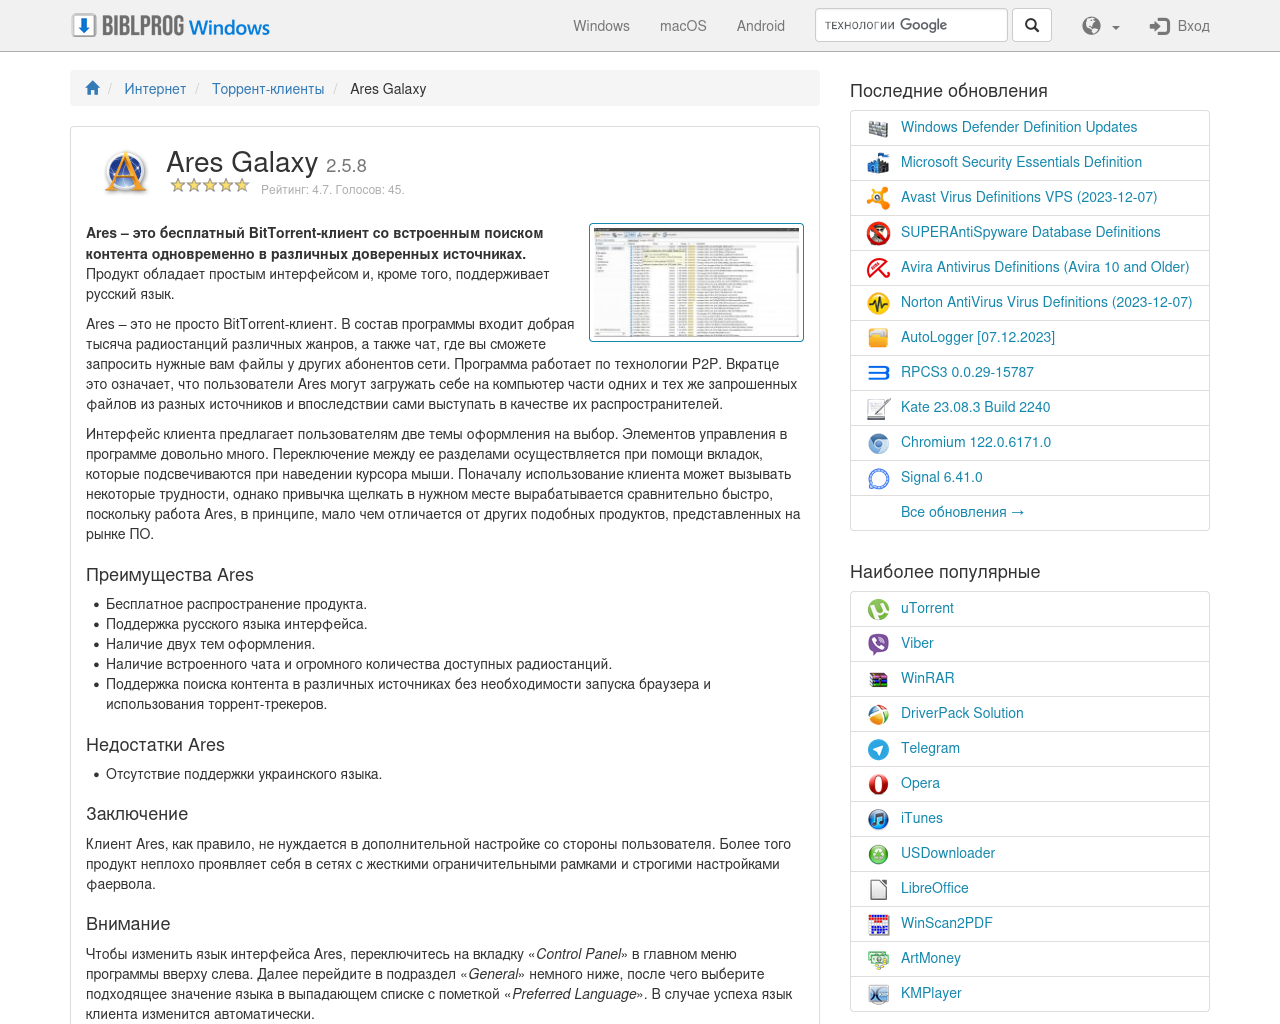Click the Kate editor icon
1280x1024 pixels.
point(878,408)
